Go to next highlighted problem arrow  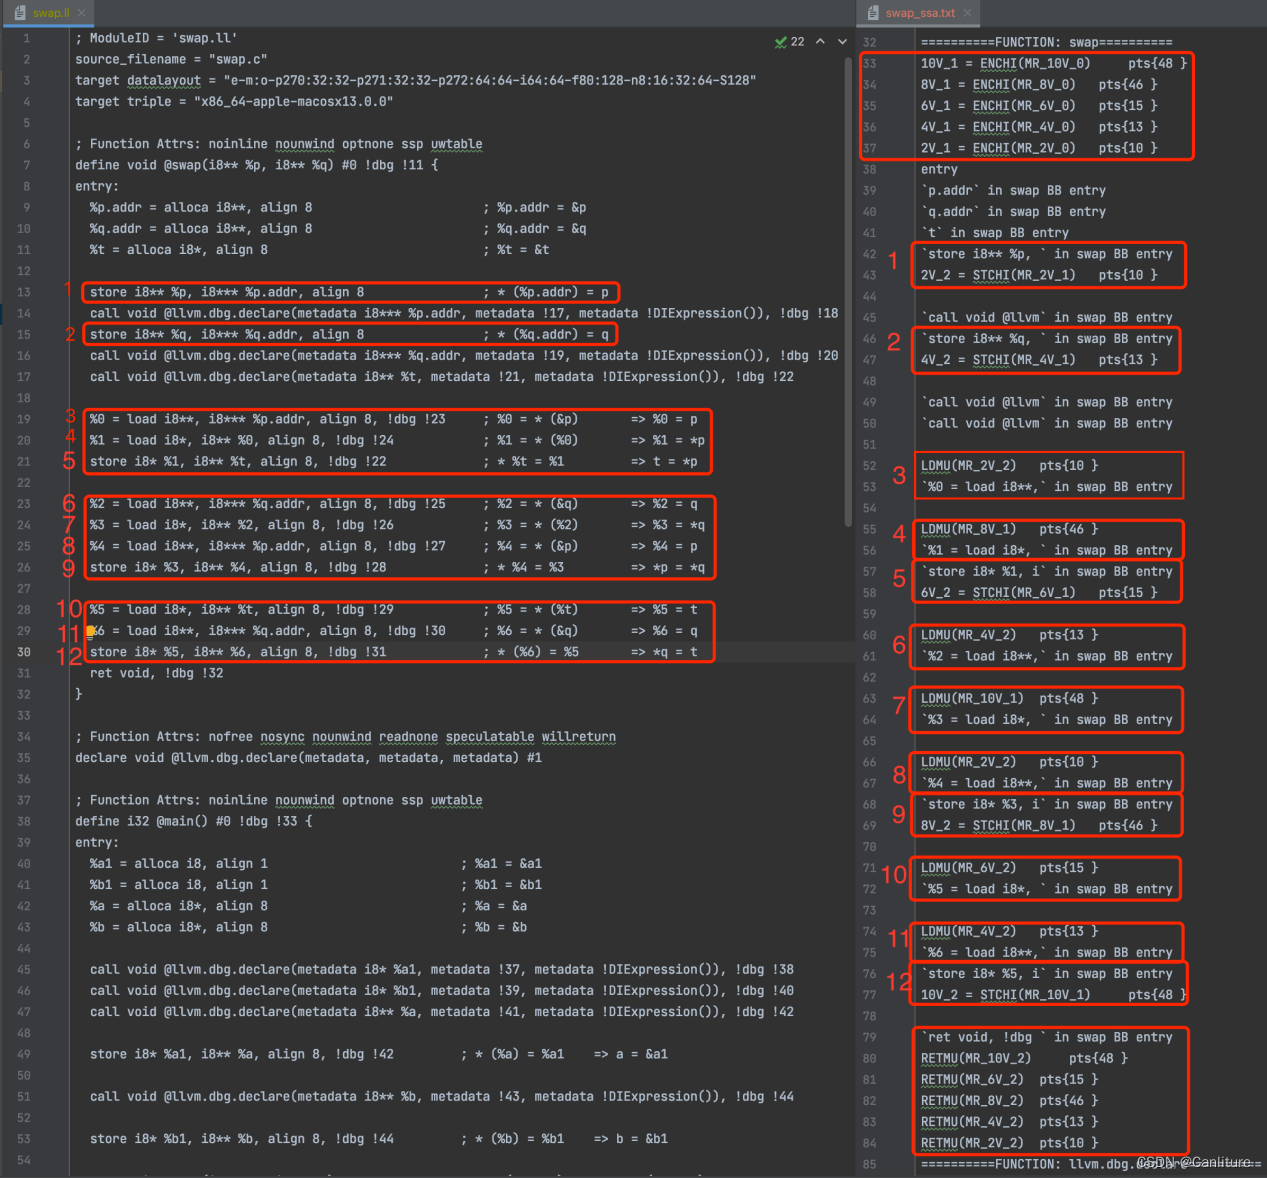click(842, 42)
